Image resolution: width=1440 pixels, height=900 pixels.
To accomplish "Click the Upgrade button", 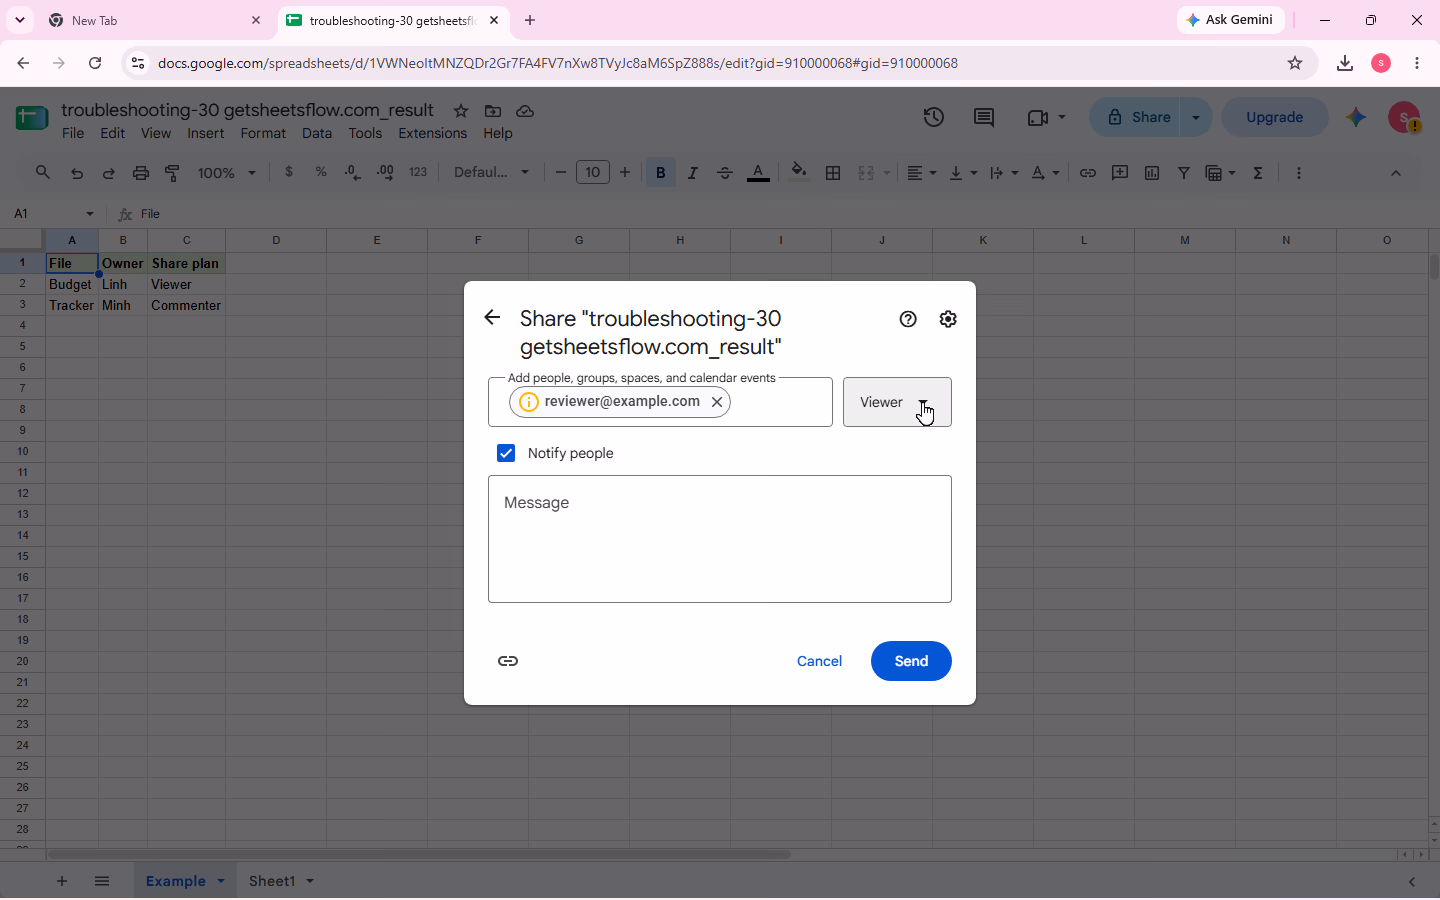I will (1275, 117).
